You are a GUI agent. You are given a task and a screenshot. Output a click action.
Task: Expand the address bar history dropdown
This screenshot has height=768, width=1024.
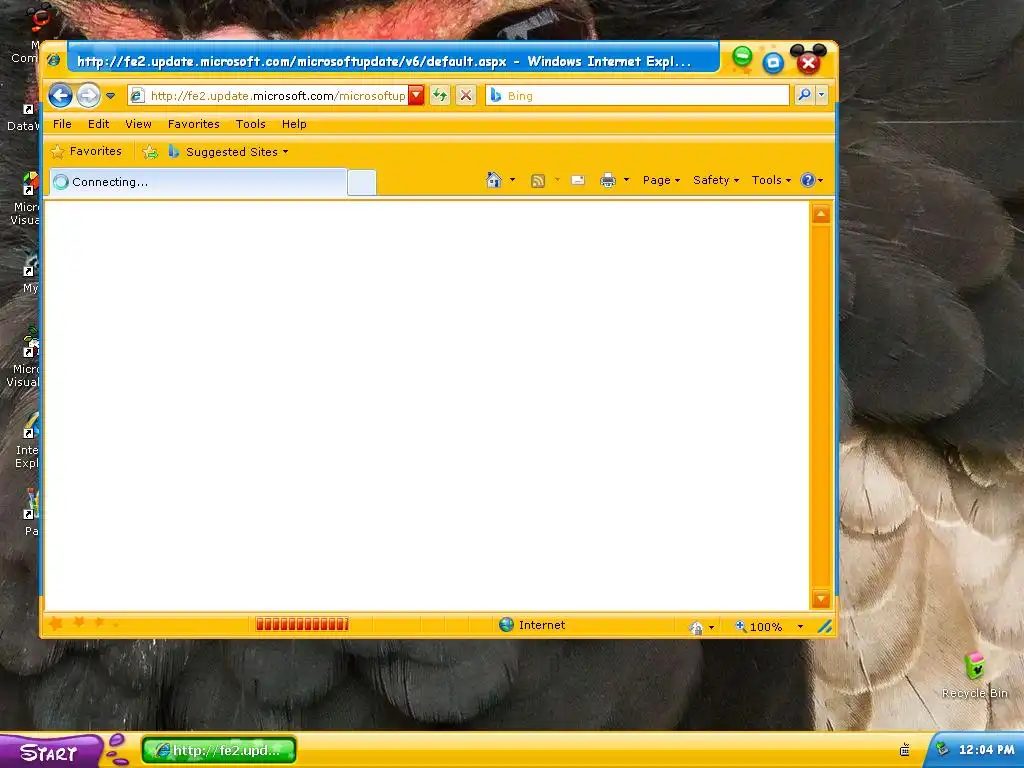[x=417, y=95]
